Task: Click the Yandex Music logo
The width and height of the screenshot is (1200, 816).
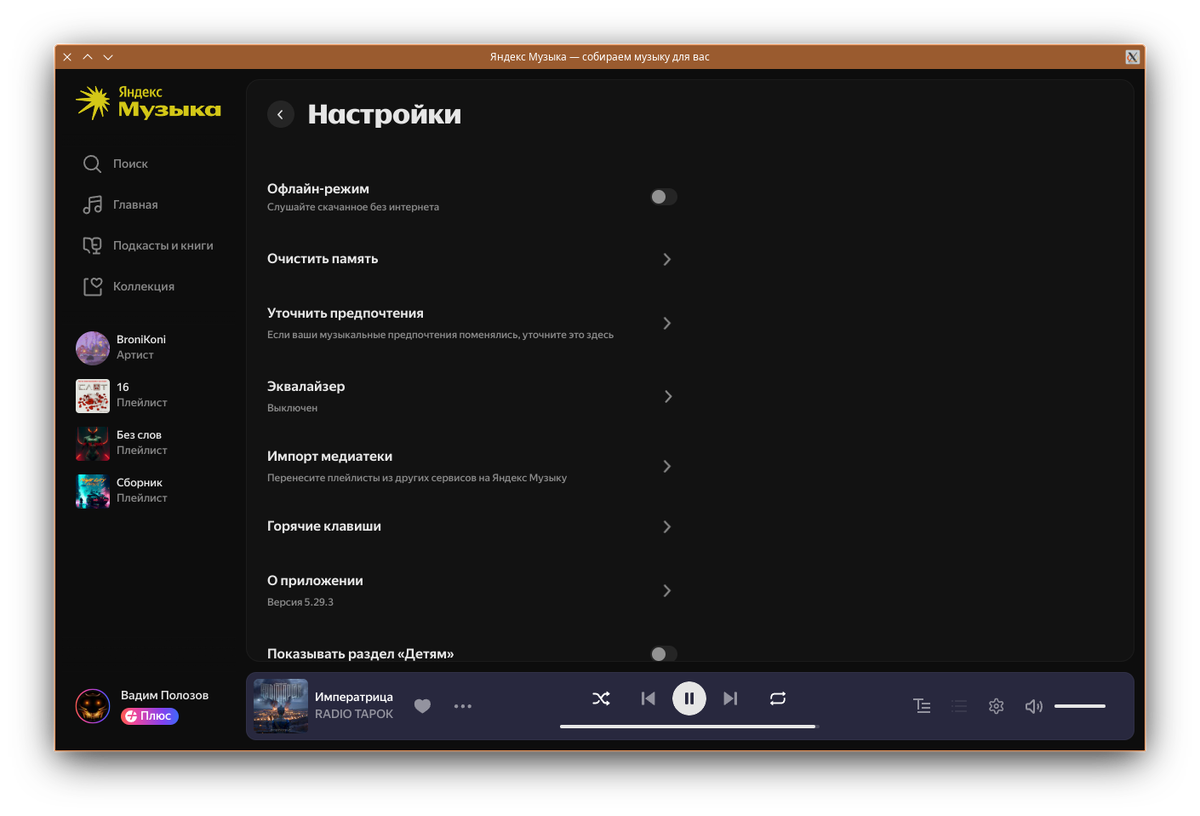Action: click(x=148, y=102)
